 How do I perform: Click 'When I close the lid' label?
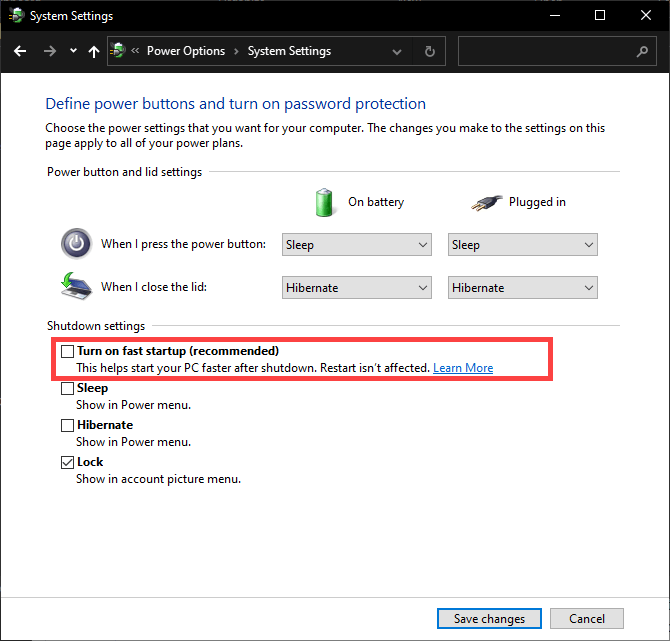coord(154,287)
